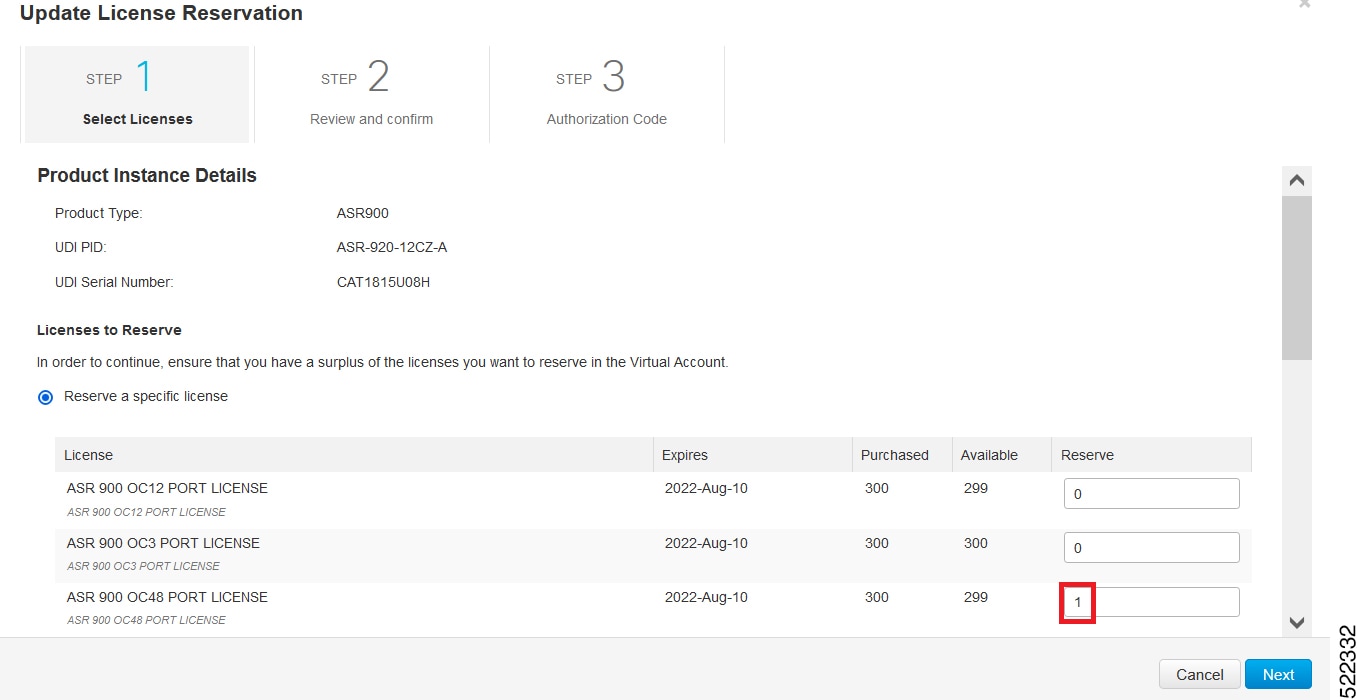Select Product Type value ASR900

363,213
